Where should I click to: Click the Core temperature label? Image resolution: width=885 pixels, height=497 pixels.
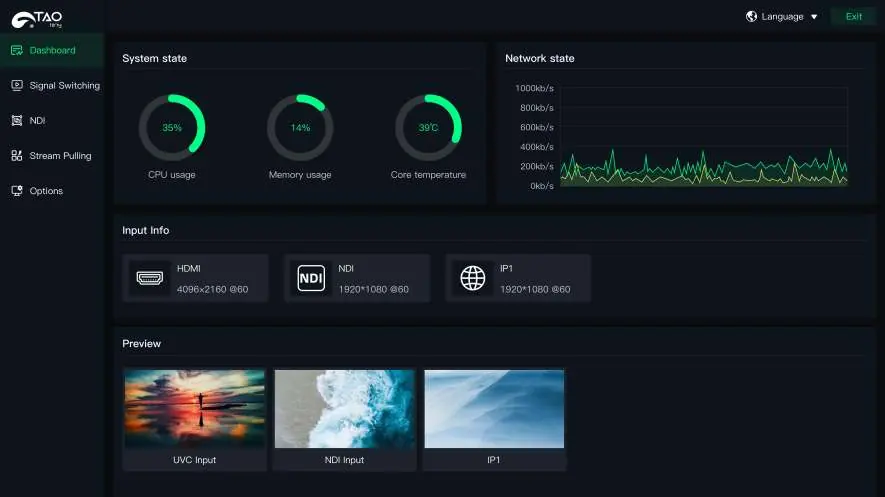(428, 175)
